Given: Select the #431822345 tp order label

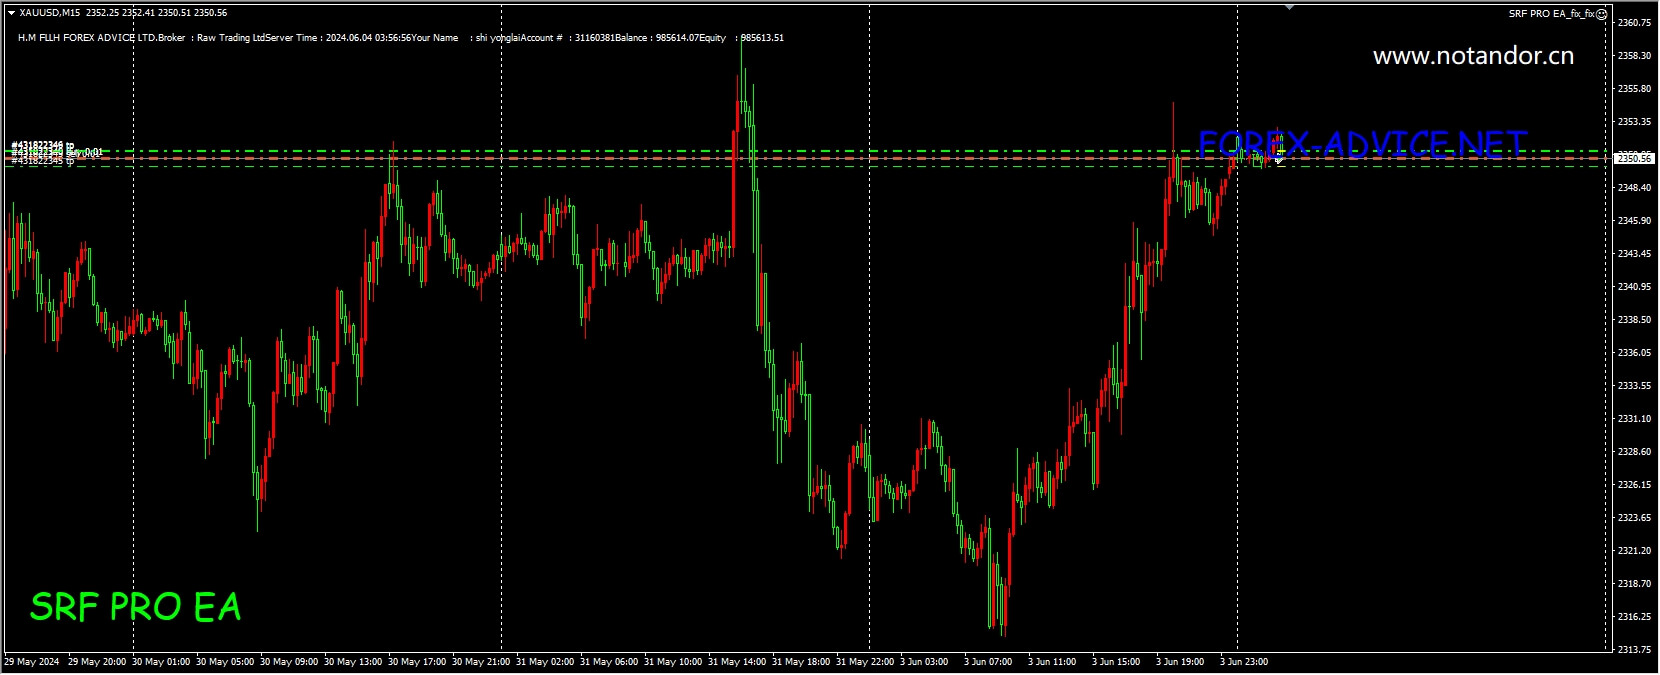Looking at the screenshot, I should click(43, 160).
